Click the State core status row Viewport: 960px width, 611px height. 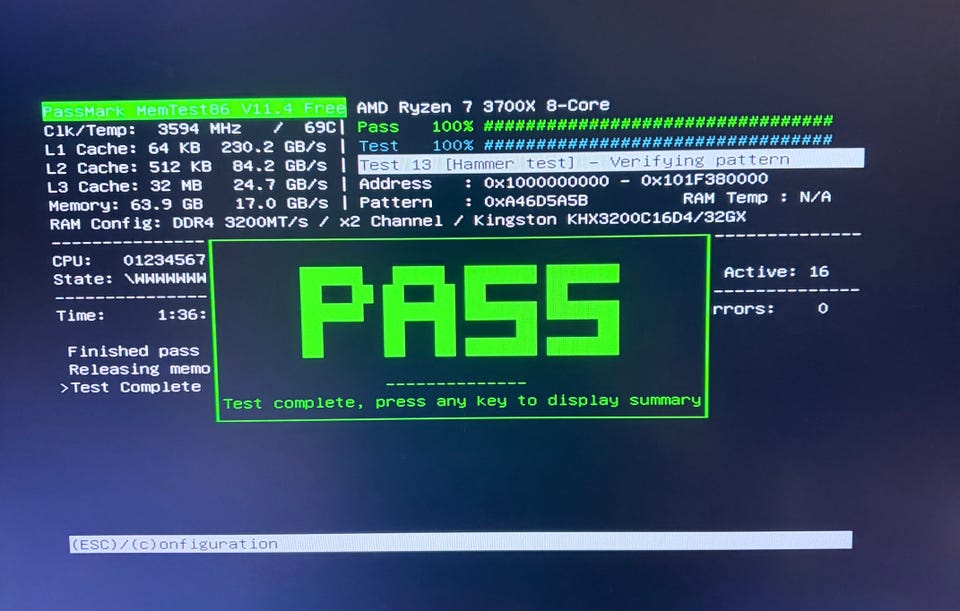tap(130, 279)
